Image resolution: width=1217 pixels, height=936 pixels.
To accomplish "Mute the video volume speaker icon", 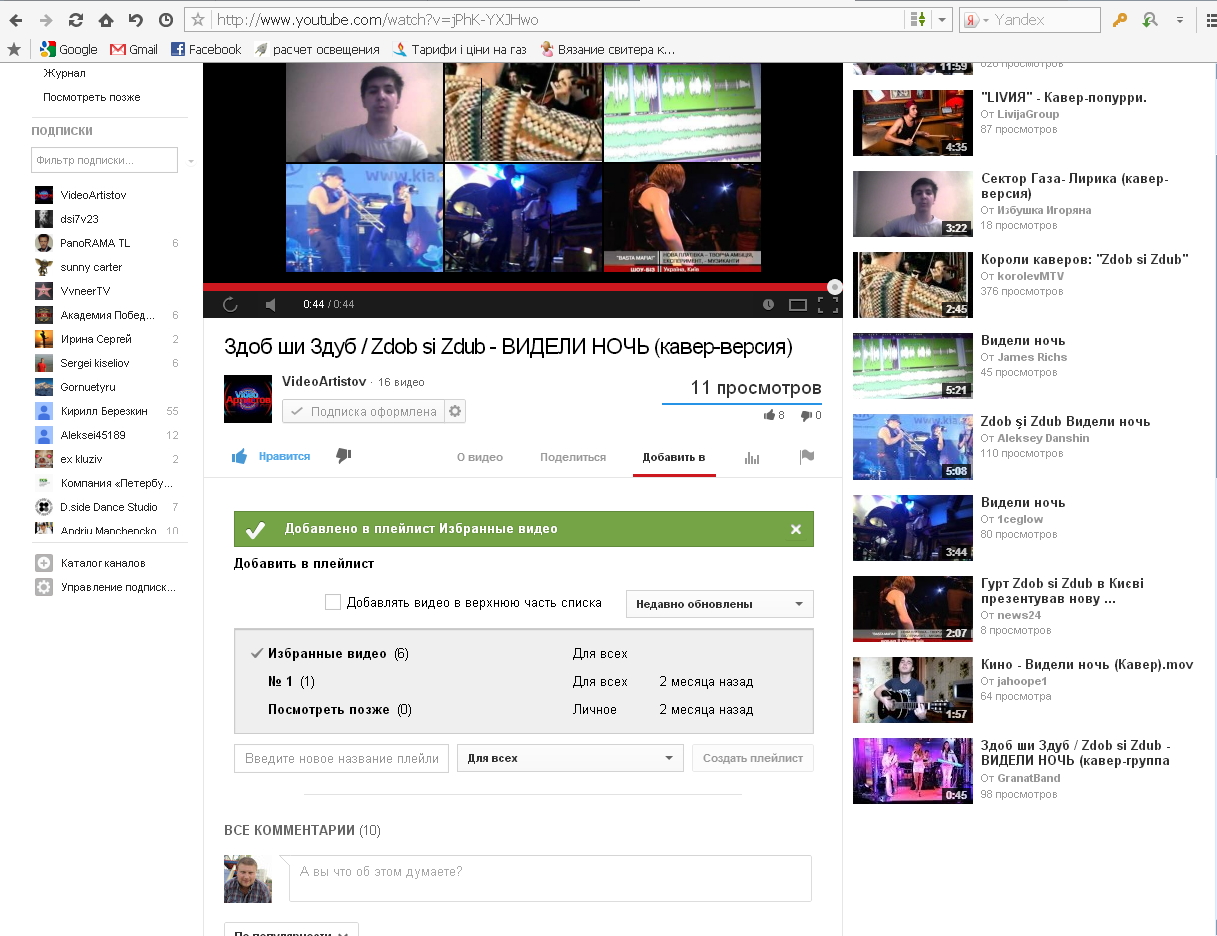I will point(270,304).
